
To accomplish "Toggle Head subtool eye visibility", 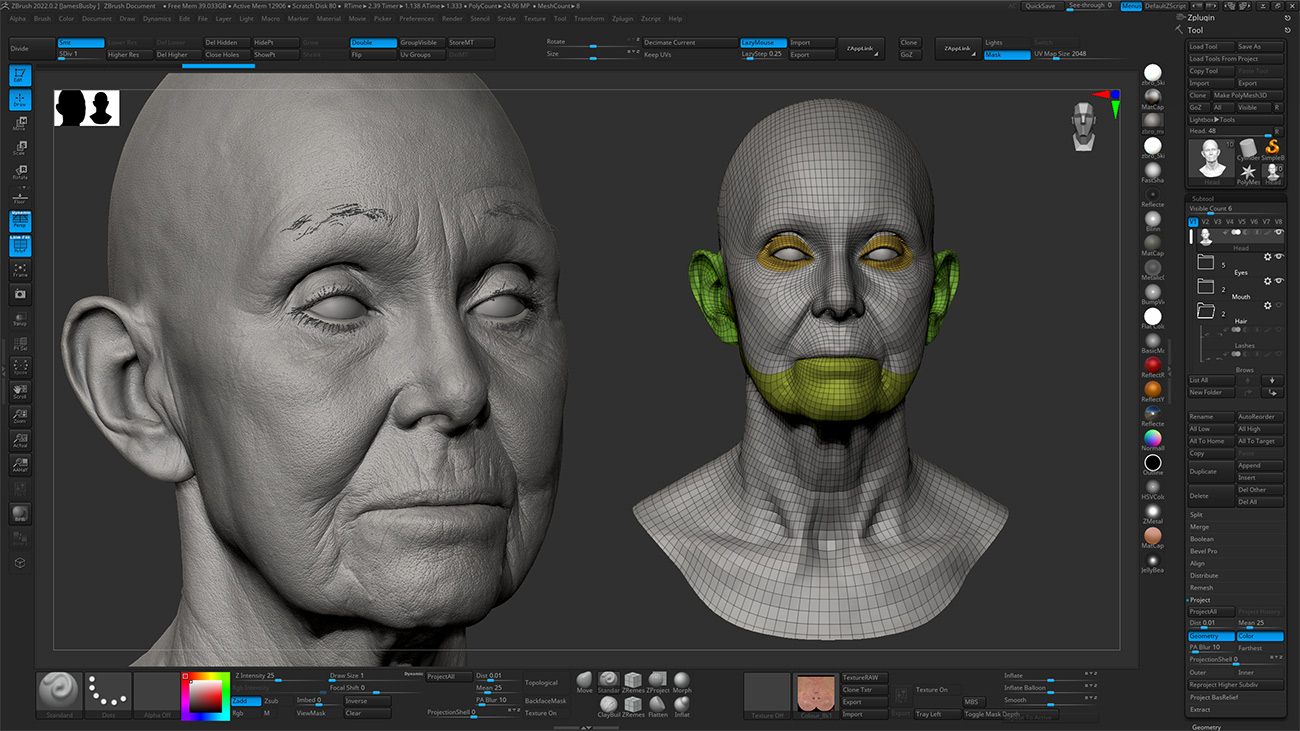I will (x=1278, y=232).
